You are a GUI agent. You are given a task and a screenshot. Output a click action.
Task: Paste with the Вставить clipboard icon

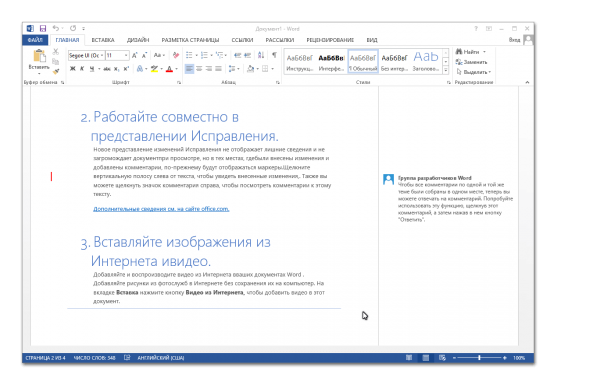click(39, 56)
